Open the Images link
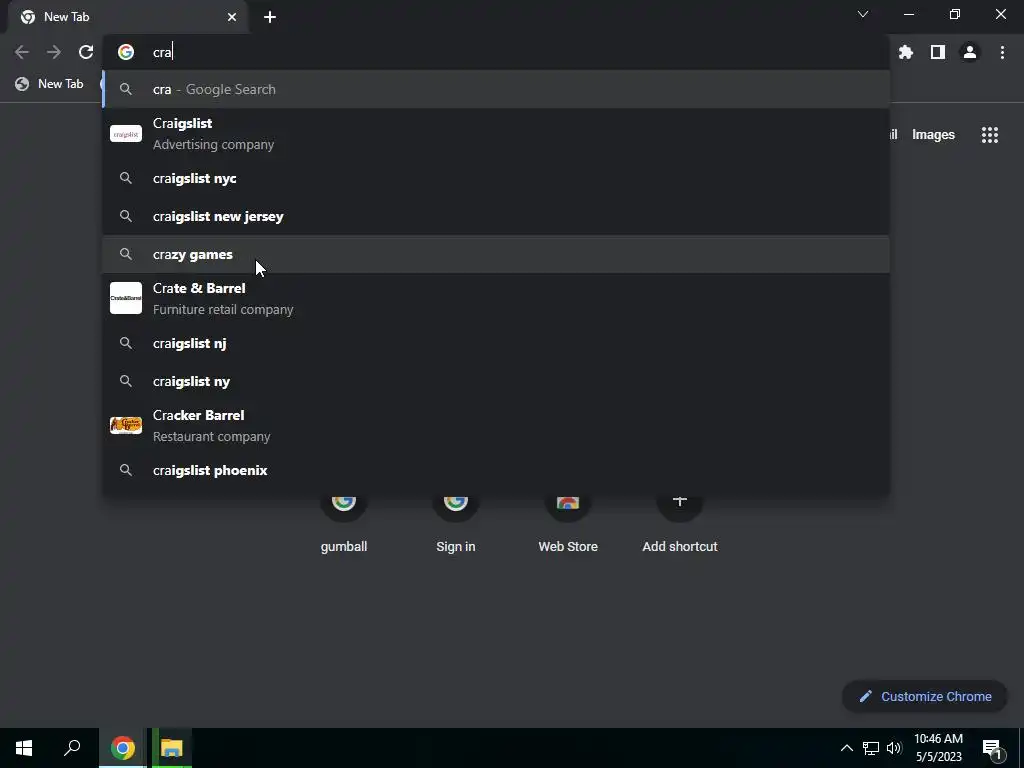The image size is (1024, 768). [x=933, y=135]
